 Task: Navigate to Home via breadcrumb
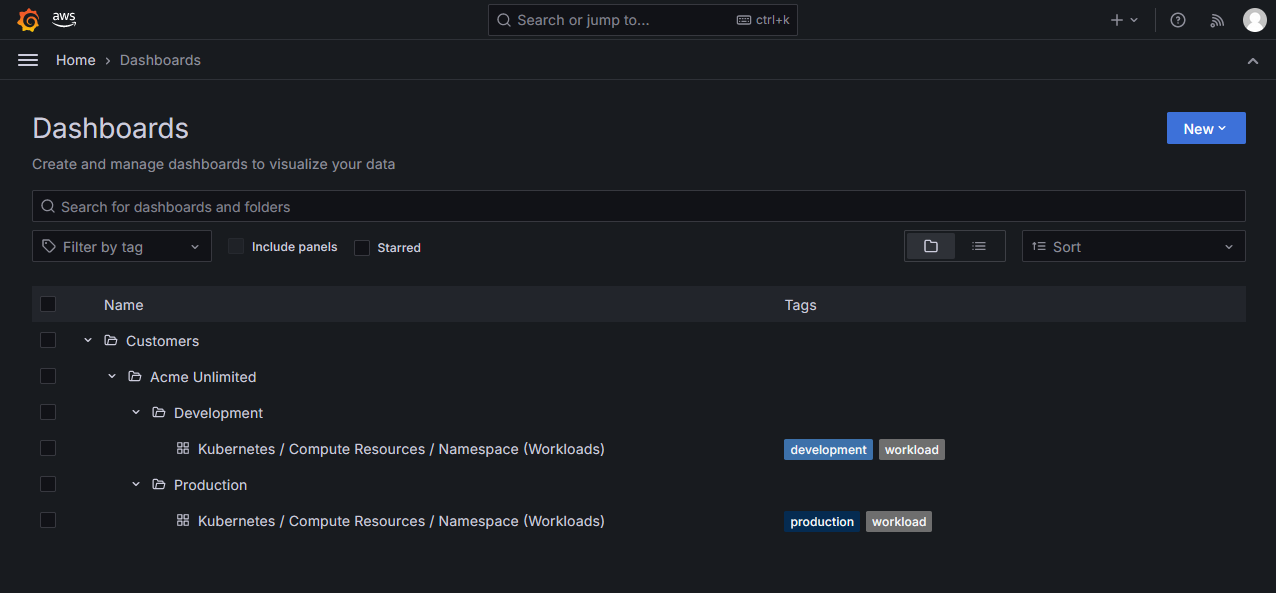[x=75, y=60]
